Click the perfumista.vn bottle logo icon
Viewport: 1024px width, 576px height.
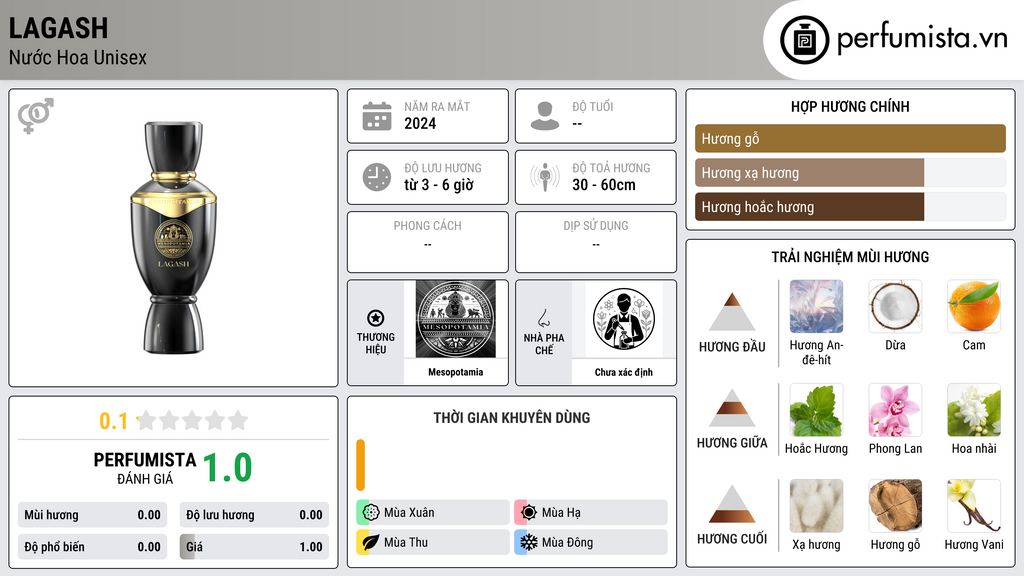pos(805,40)
